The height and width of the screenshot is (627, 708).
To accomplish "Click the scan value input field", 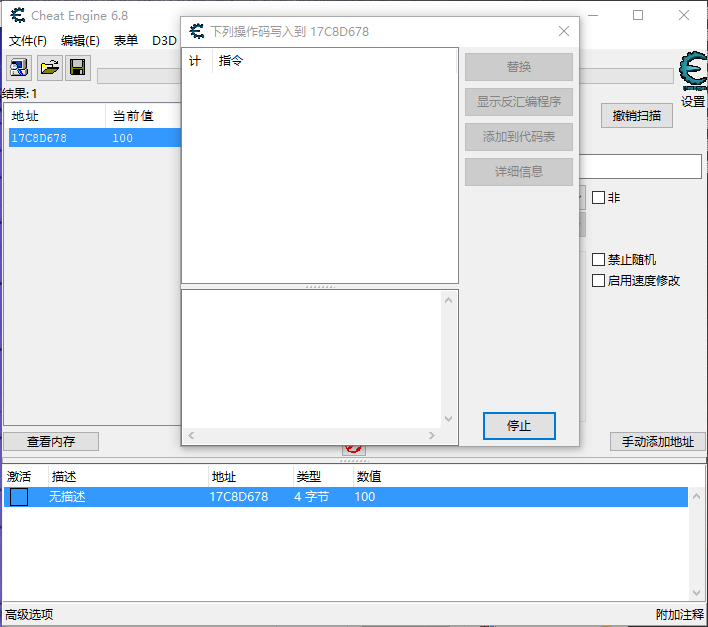I will [x=640, y=167].
